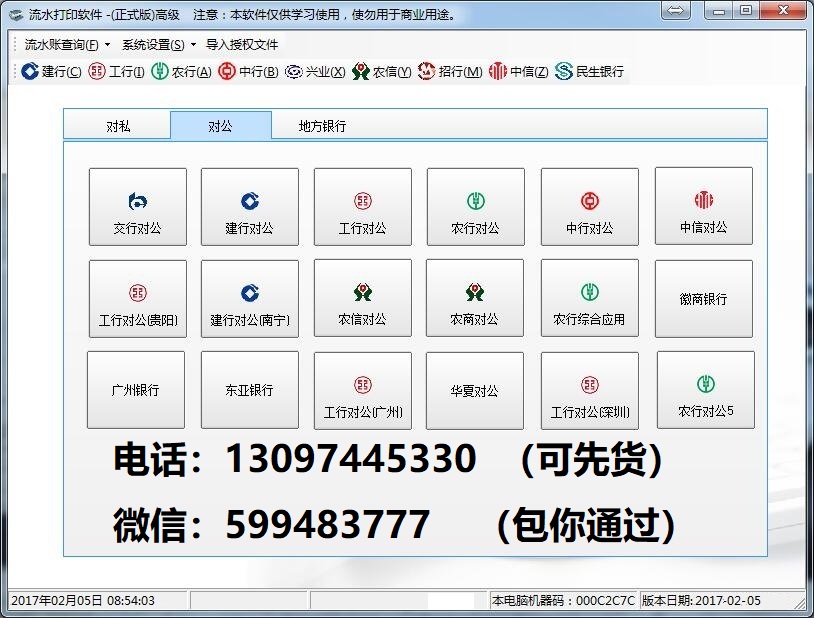Open the 广州银行 button
The width and height of the screenshot is (814, 618).
(x=135, y=389)
